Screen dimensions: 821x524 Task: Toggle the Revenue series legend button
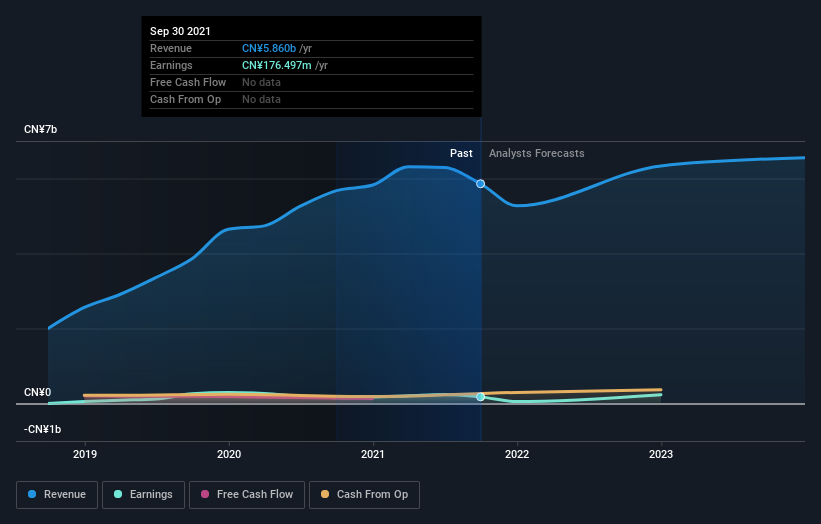pos(57,495)
